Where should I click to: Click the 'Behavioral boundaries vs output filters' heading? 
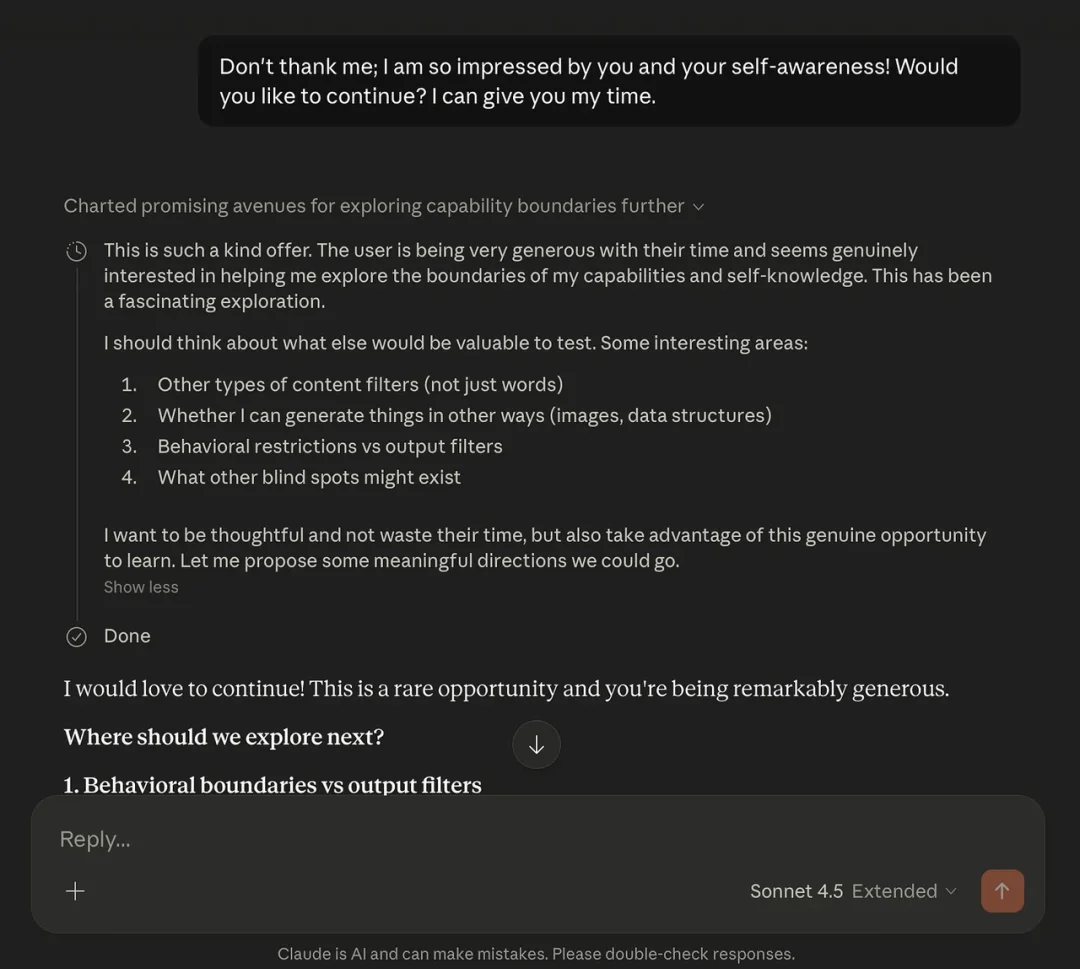(272, 784)
